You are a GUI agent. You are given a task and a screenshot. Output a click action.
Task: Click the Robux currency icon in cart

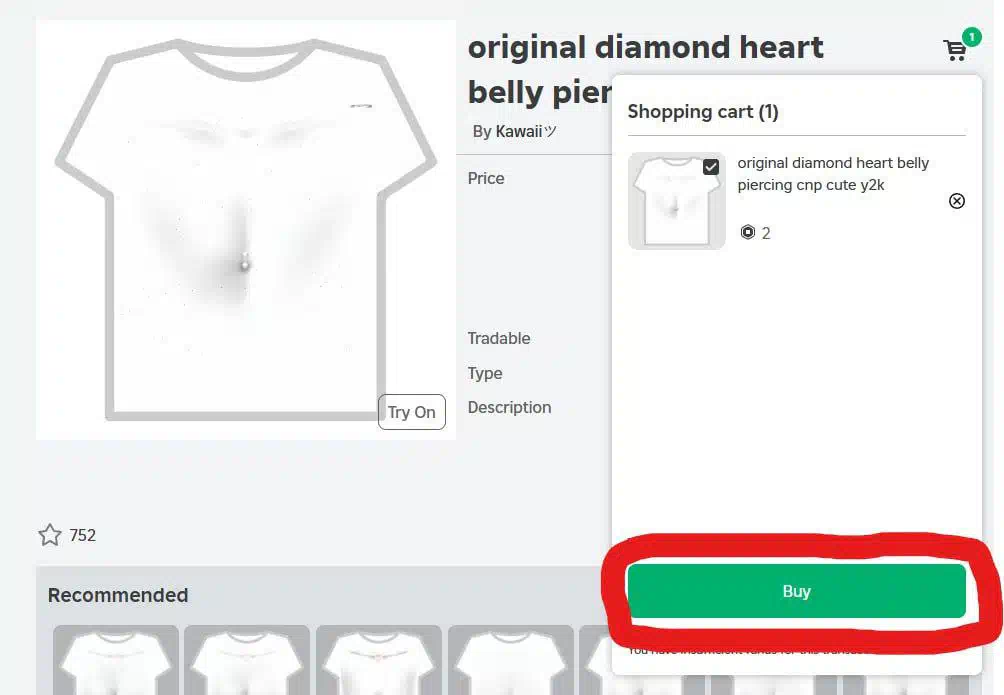pyautogui.click(x=747, y=232)
